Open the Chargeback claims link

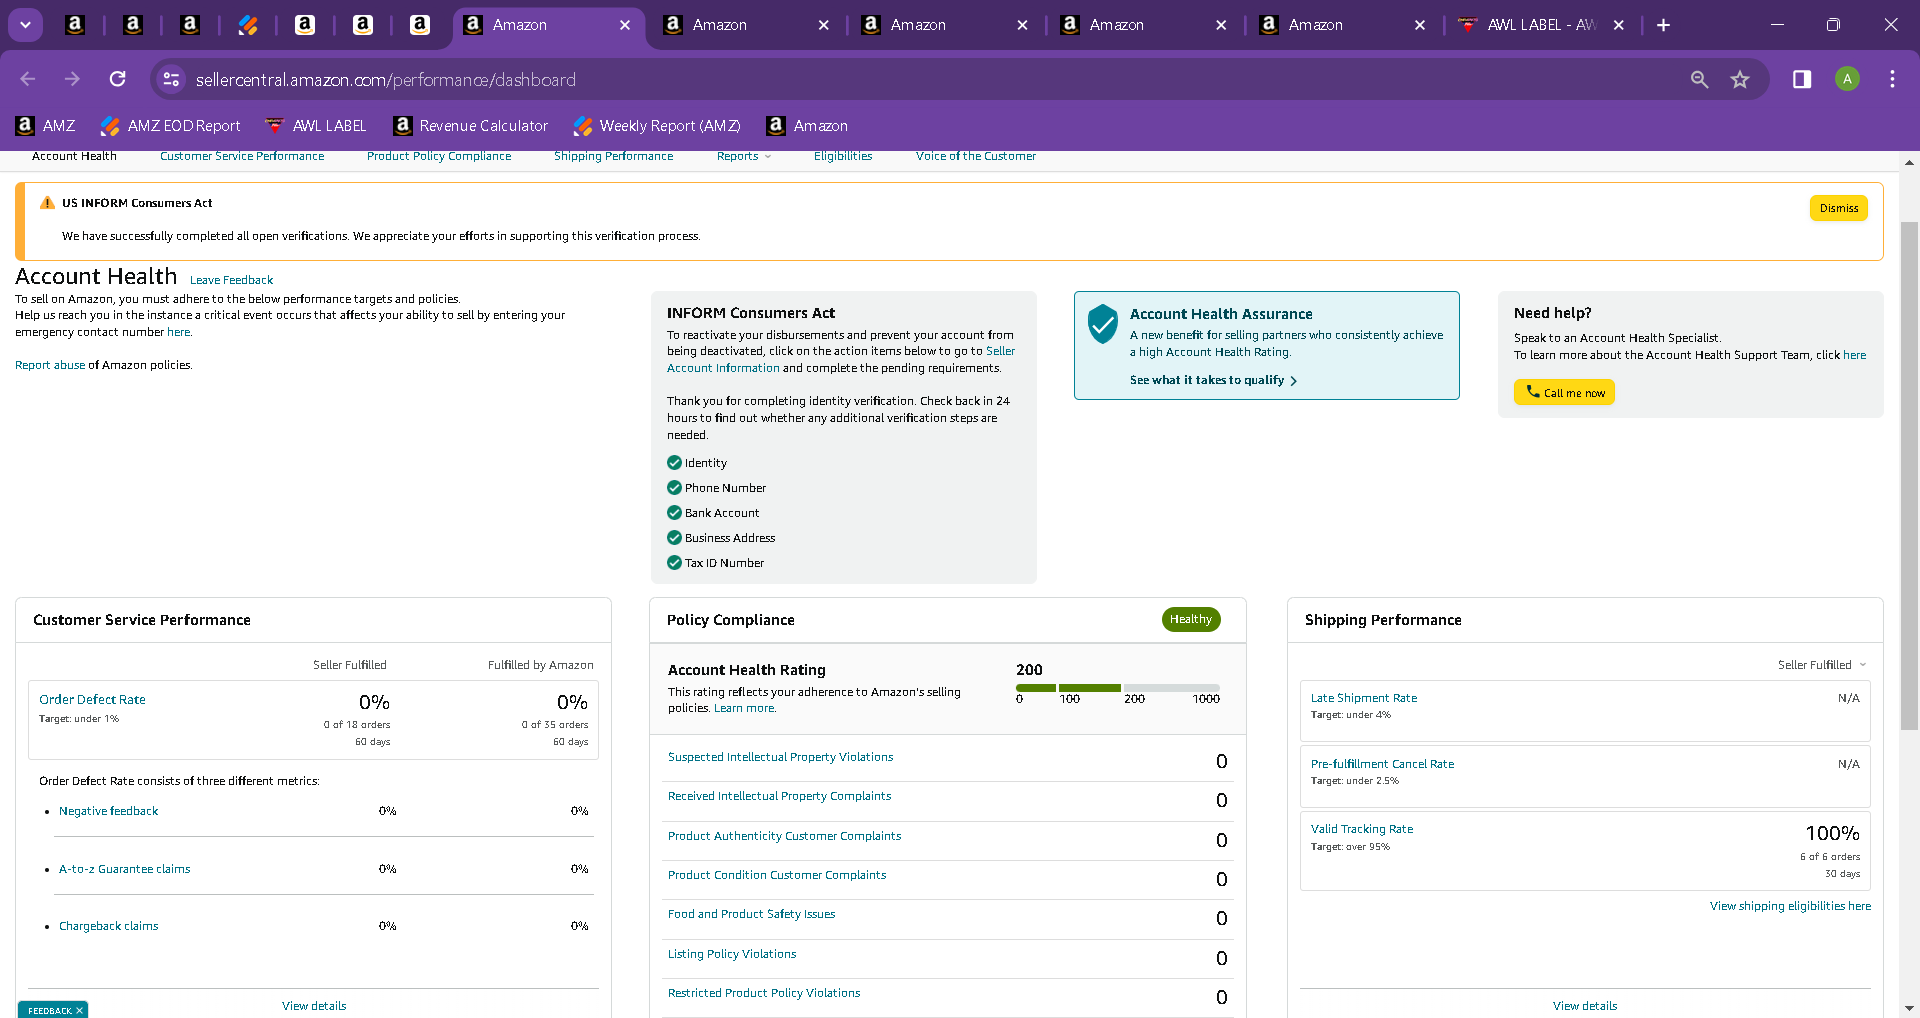[x=108, y=926]
